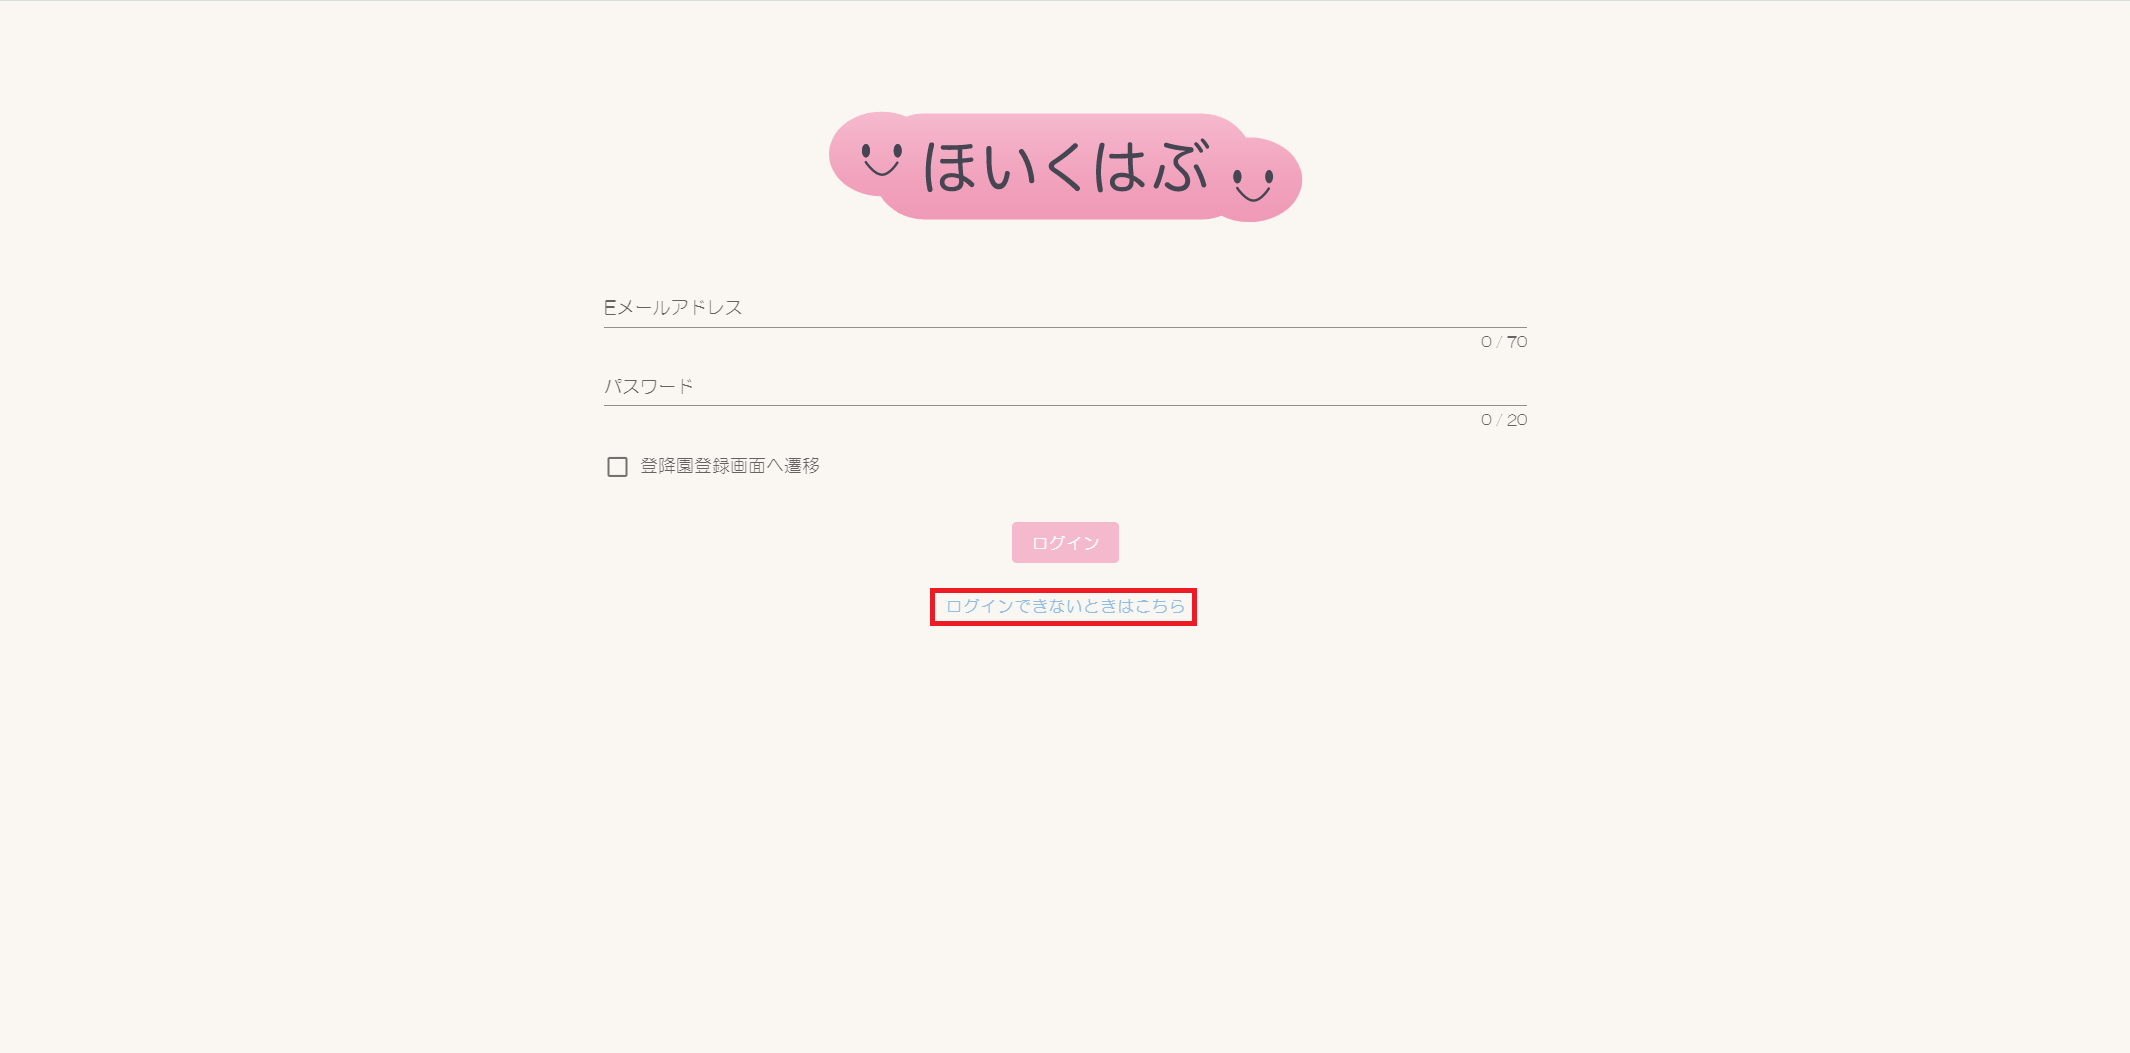Open the ログインできないときはこちら link
The image size is (2130, 1053).
(1065, 606)
